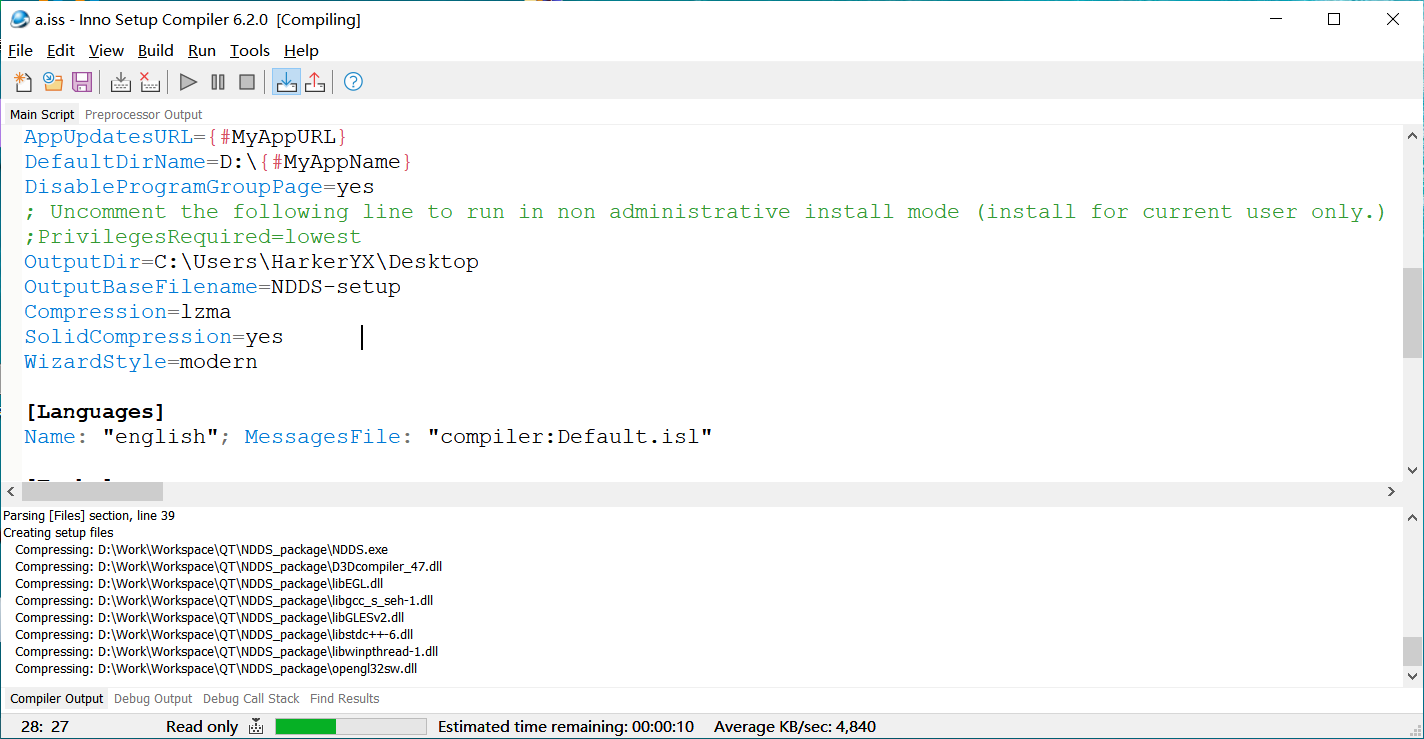
Task: Click output pane scrollbar down arrow
Action: 1412,677
